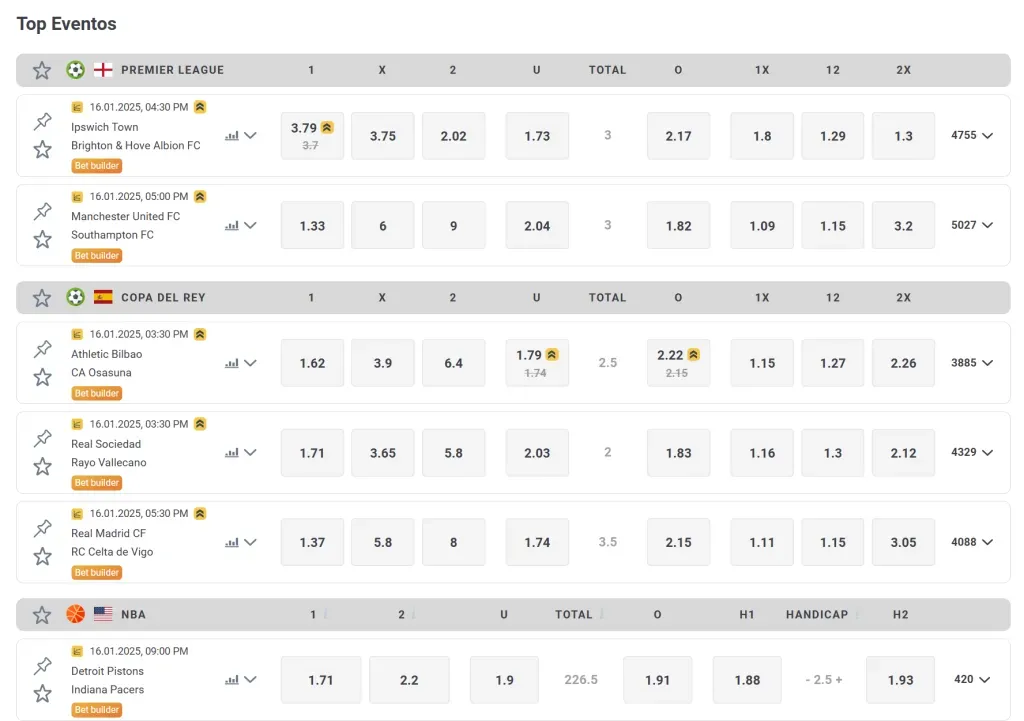Pin the Ipswich Town vs Brighton match
Image resolution: width=1024 pixels, height=721 pixels.
pos(42,121)
